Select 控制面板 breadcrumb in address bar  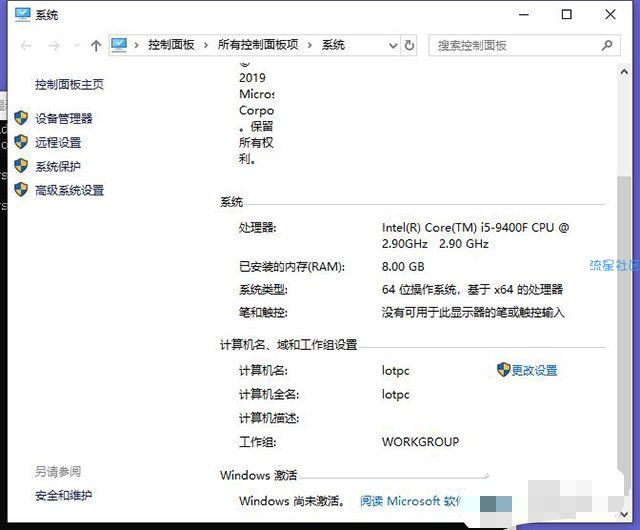171,45
